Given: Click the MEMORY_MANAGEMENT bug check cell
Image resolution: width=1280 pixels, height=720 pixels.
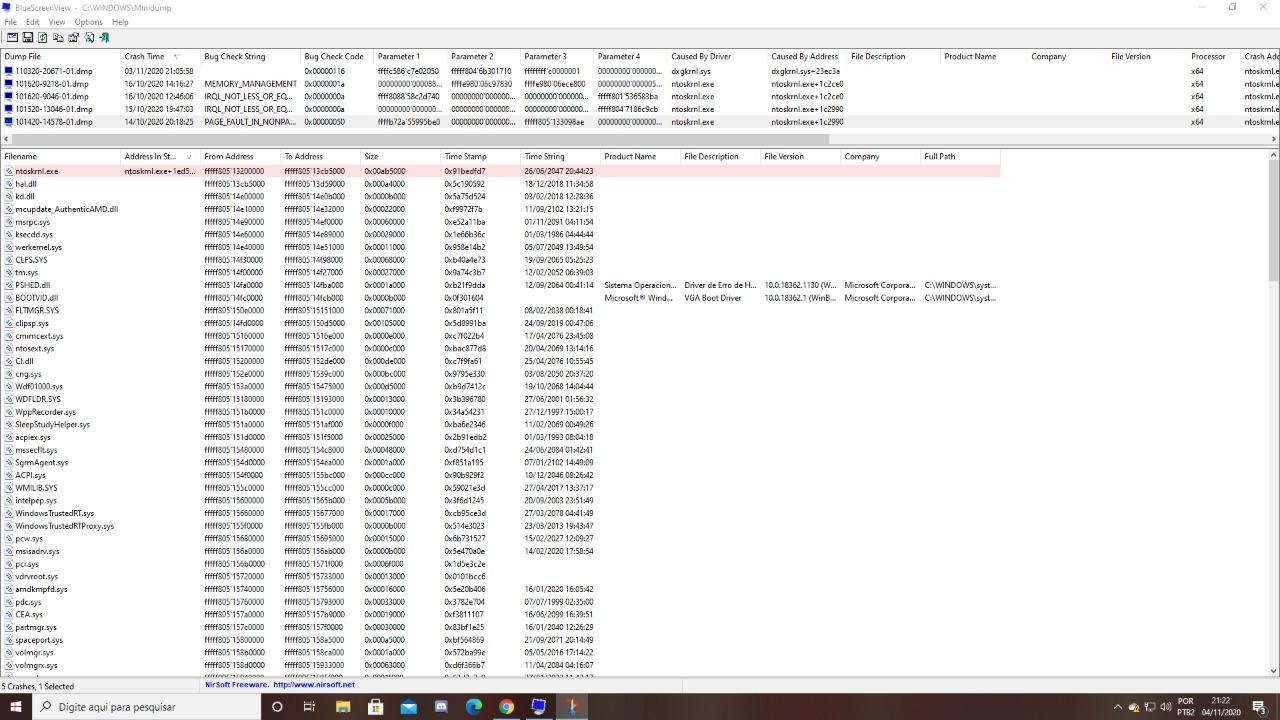Looking at the screenshot, I should [x=251, y=84].
